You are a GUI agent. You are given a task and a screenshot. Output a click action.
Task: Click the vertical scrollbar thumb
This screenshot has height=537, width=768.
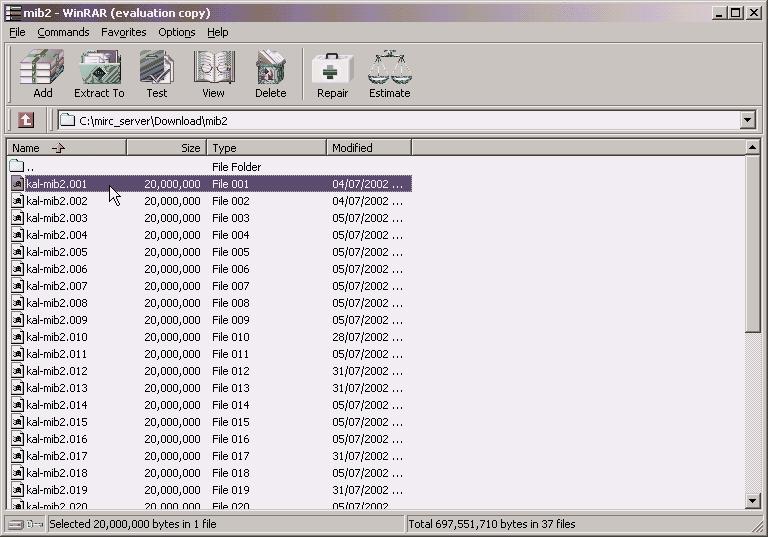coord(753,244)
